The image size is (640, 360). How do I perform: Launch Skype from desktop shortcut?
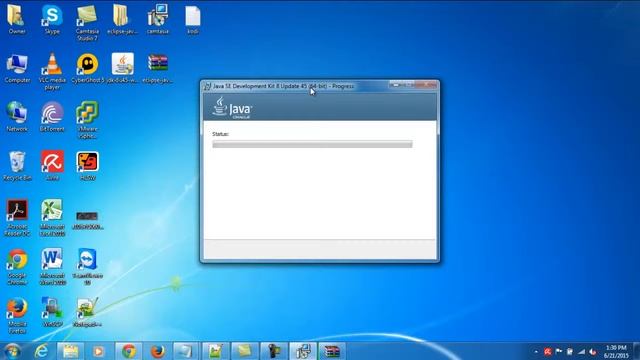pos(52,18)
